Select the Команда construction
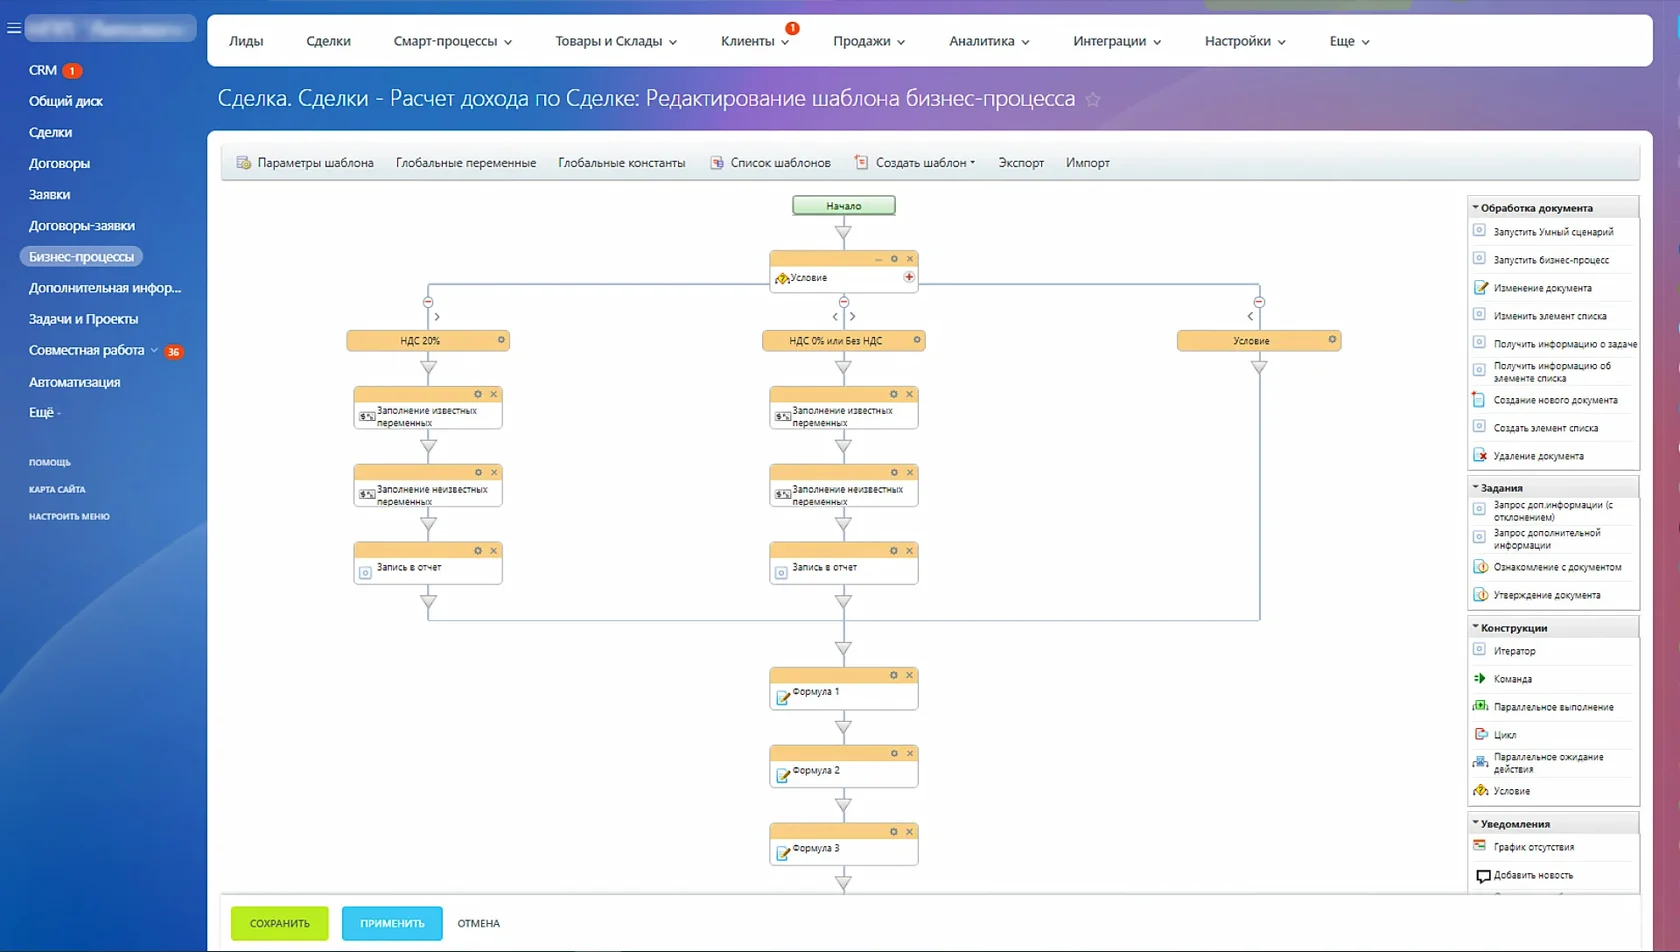1680x952 pixels. (x=1512, y=679)
